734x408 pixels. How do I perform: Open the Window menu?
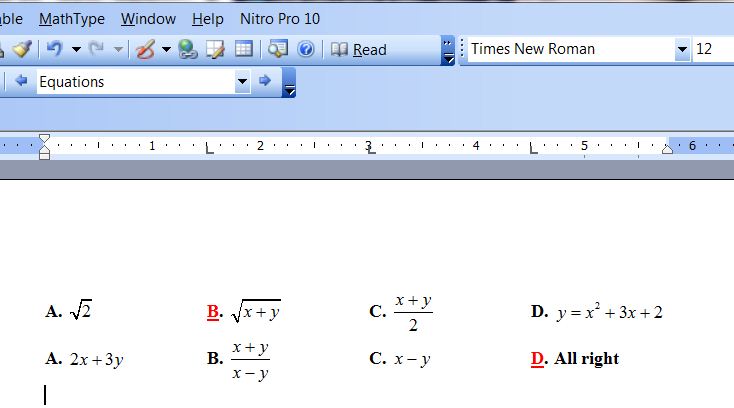point(148,19)
